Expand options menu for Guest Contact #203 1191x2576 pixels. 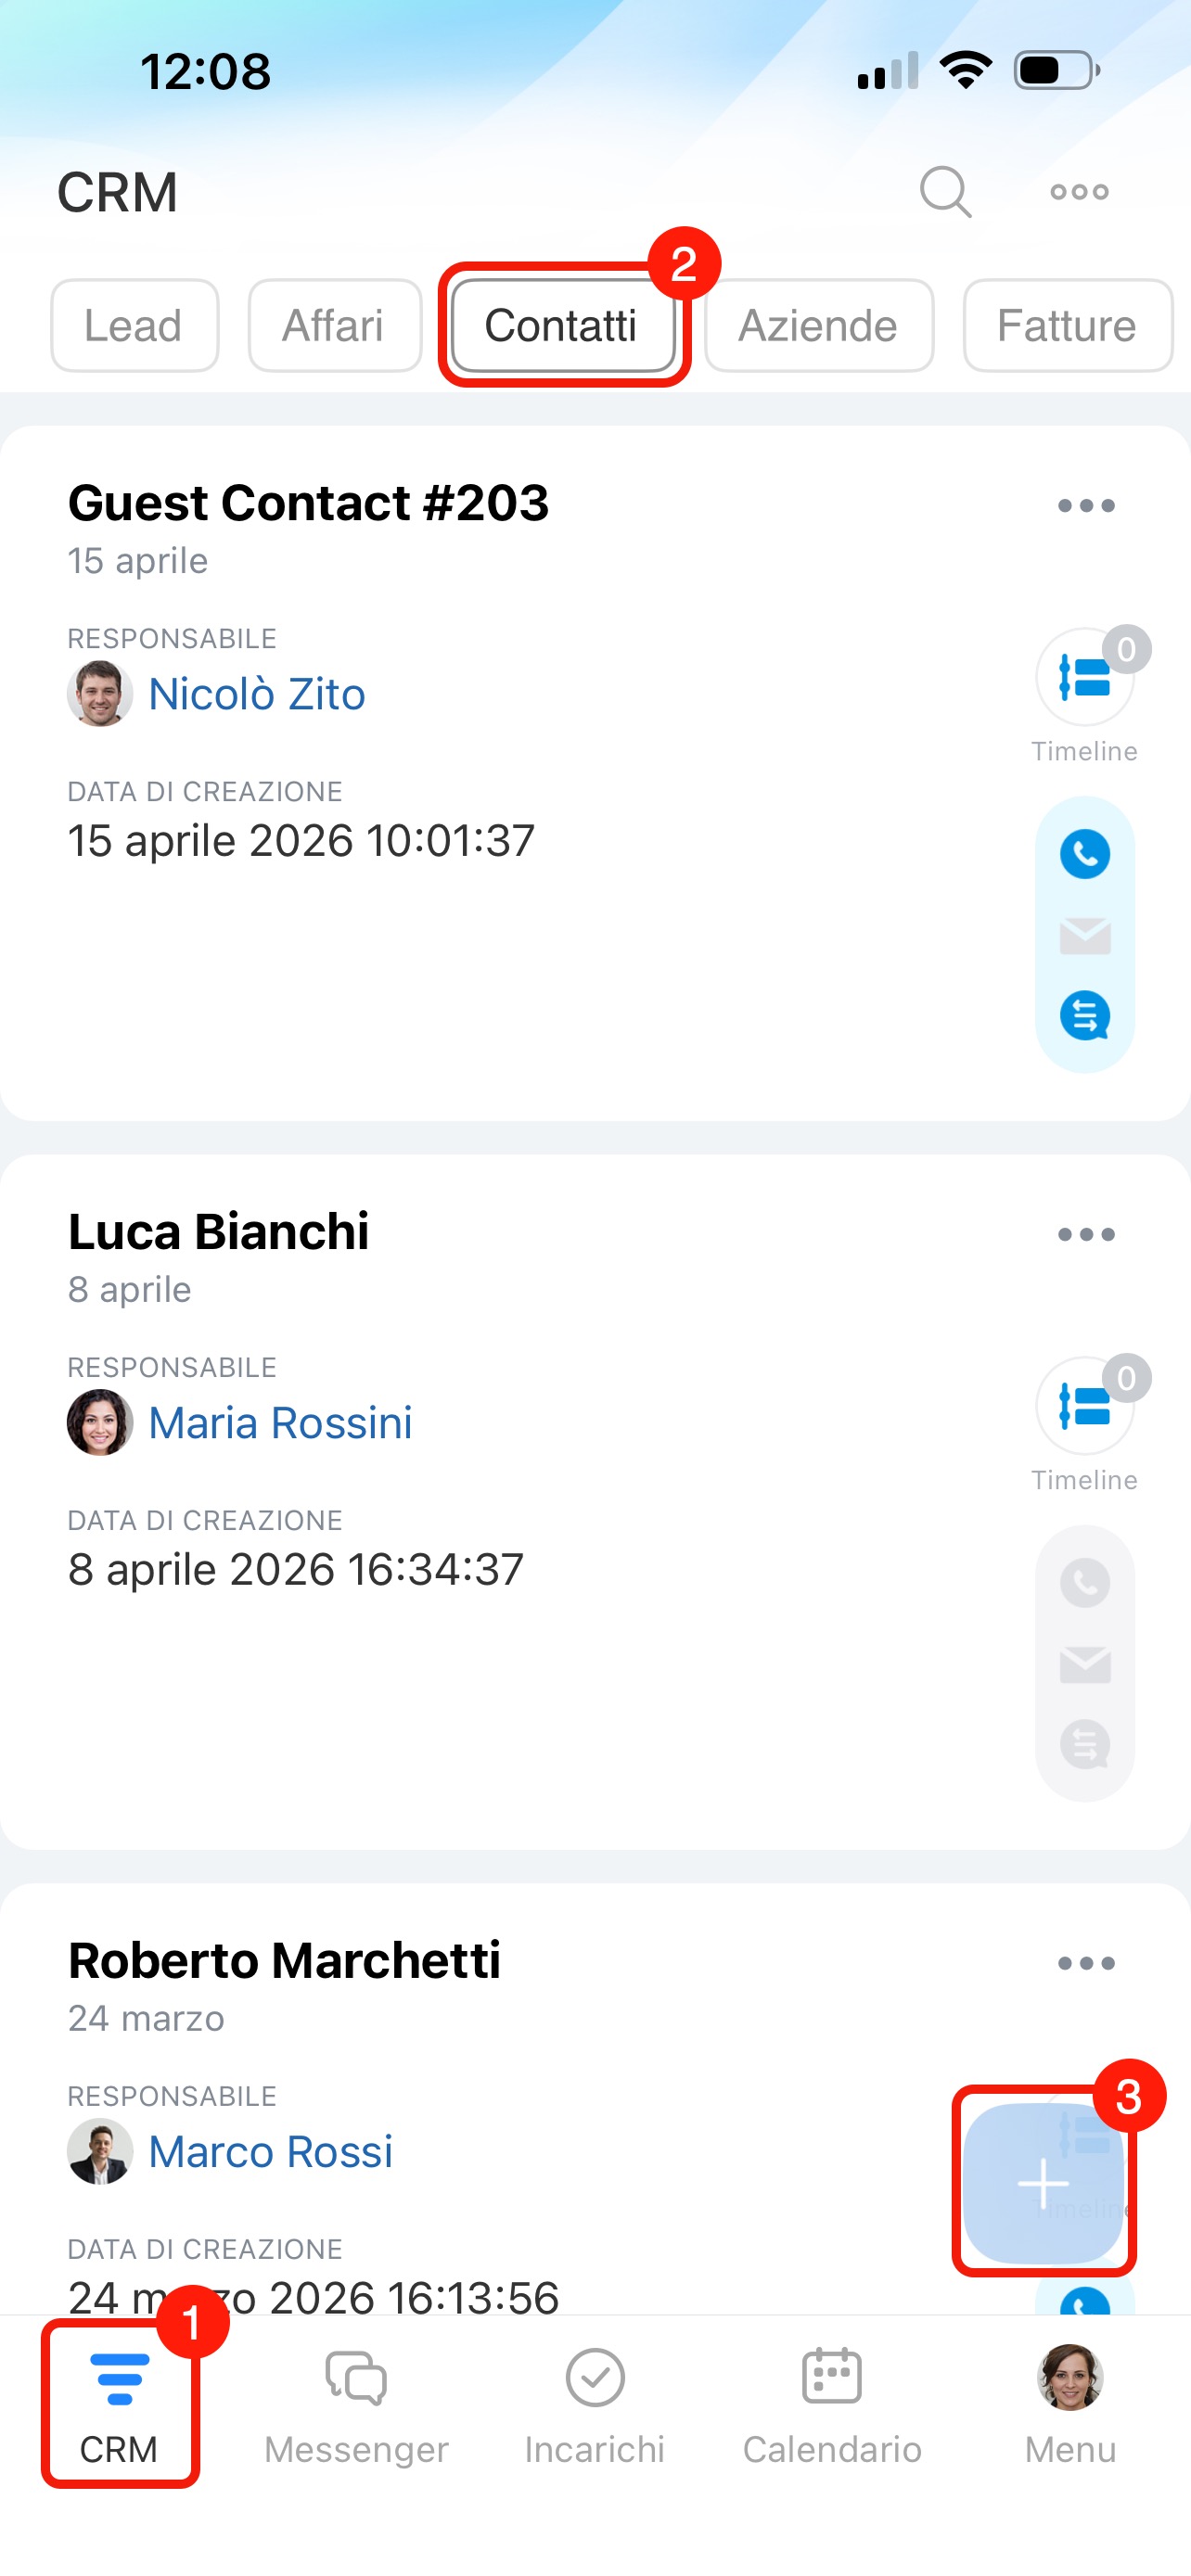[x=1086, y=506]
